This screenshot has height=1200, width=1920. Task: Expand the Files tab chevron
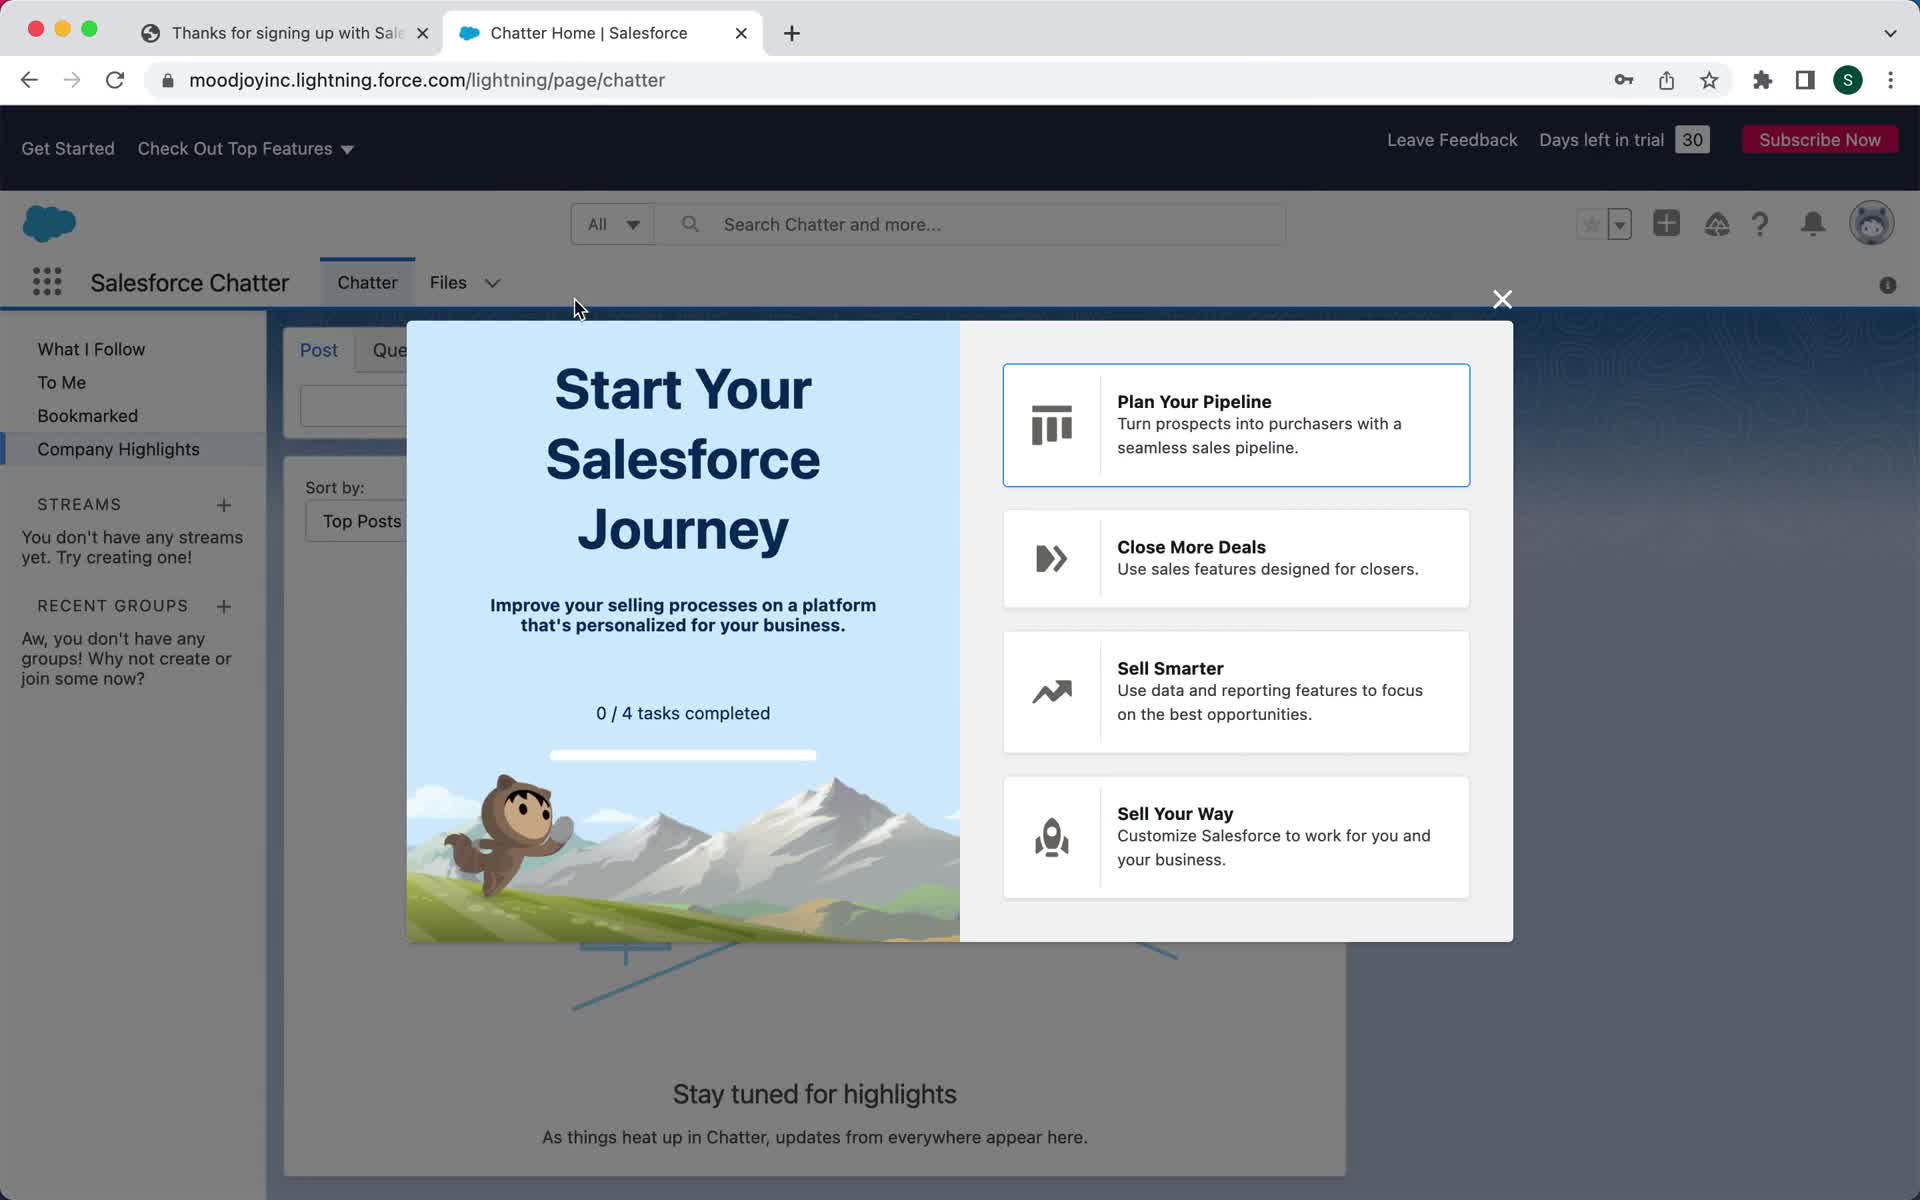(492, 283)
